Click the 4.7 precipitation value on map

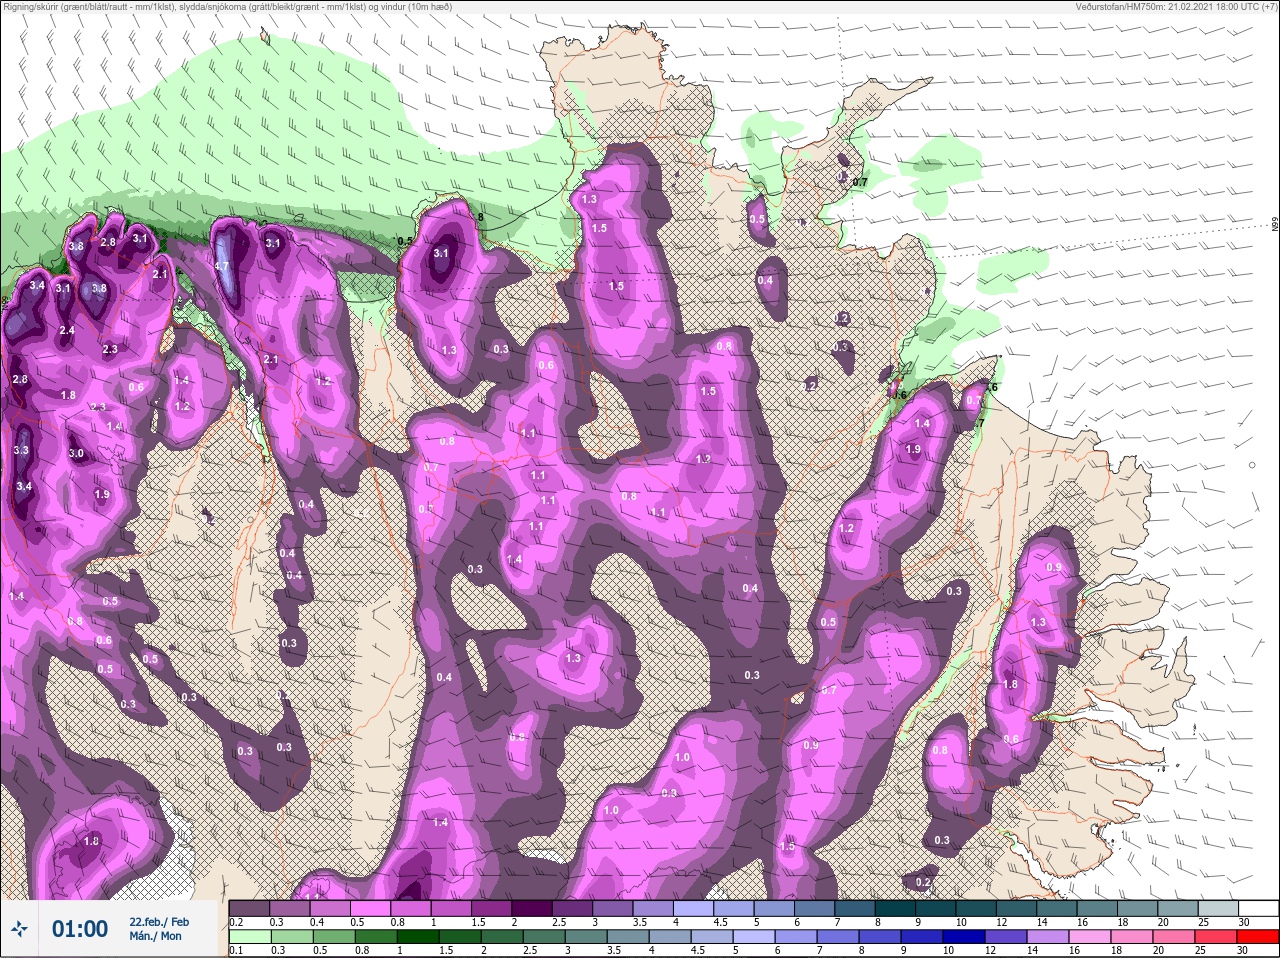point(222,266)
